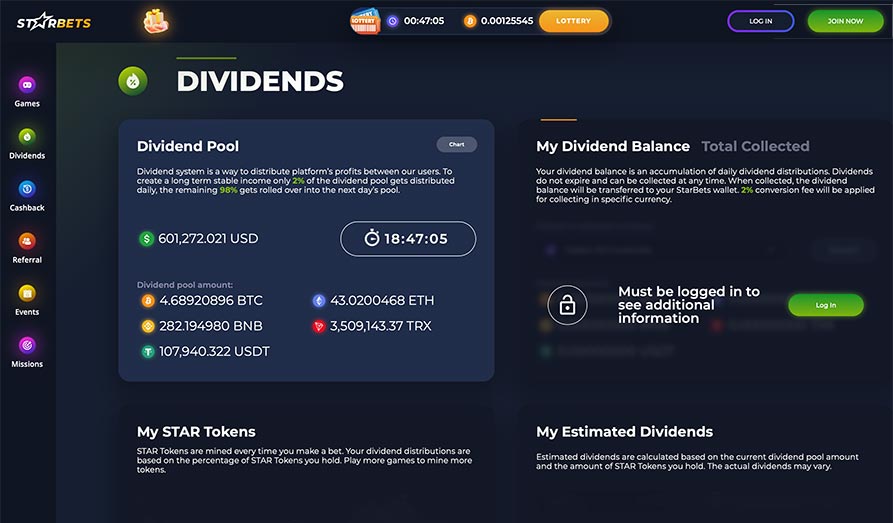The image size is (893, 523).
Task: Open the Events sidebar icon
Action: 27,293
